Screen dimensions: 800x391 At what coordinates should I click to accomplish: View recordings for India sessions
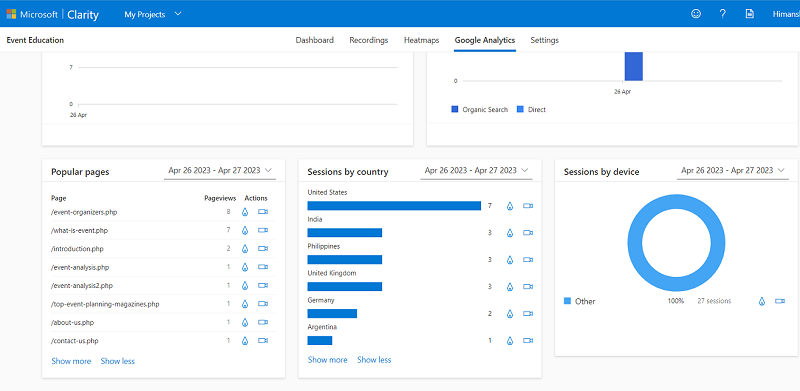[528, 233]
